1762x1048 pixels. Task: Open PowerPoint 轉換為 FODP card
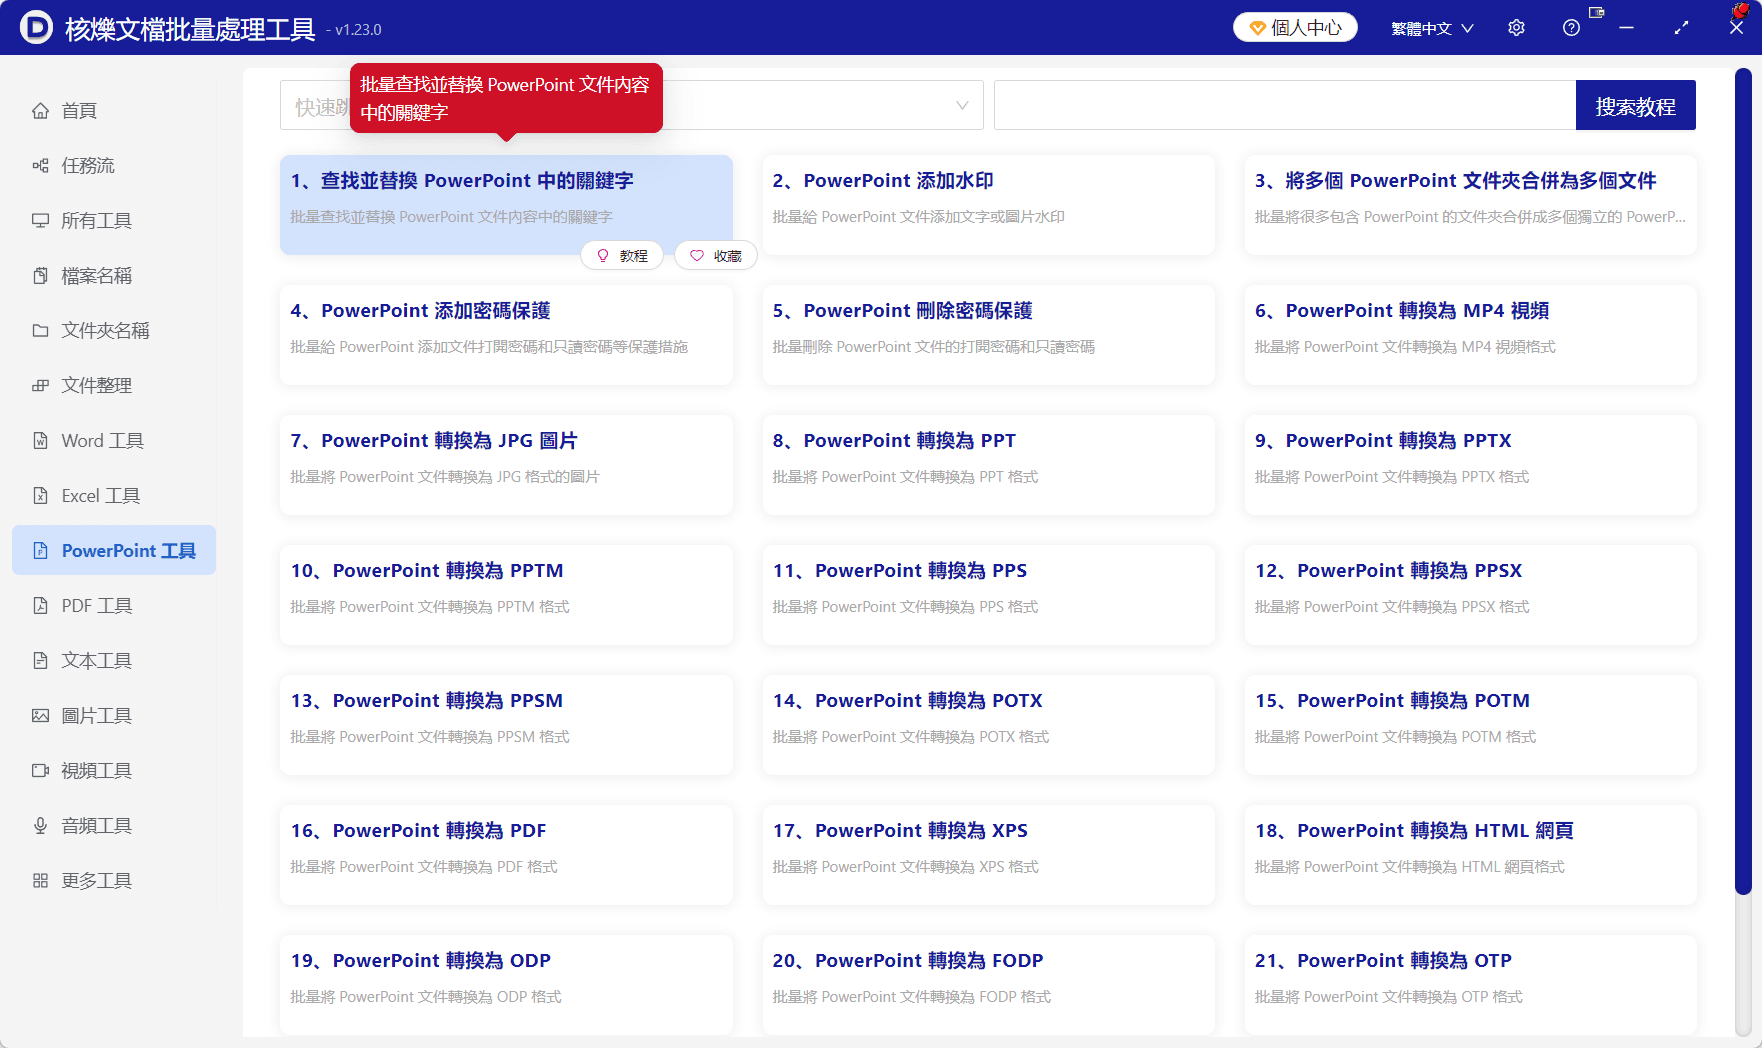988,985
